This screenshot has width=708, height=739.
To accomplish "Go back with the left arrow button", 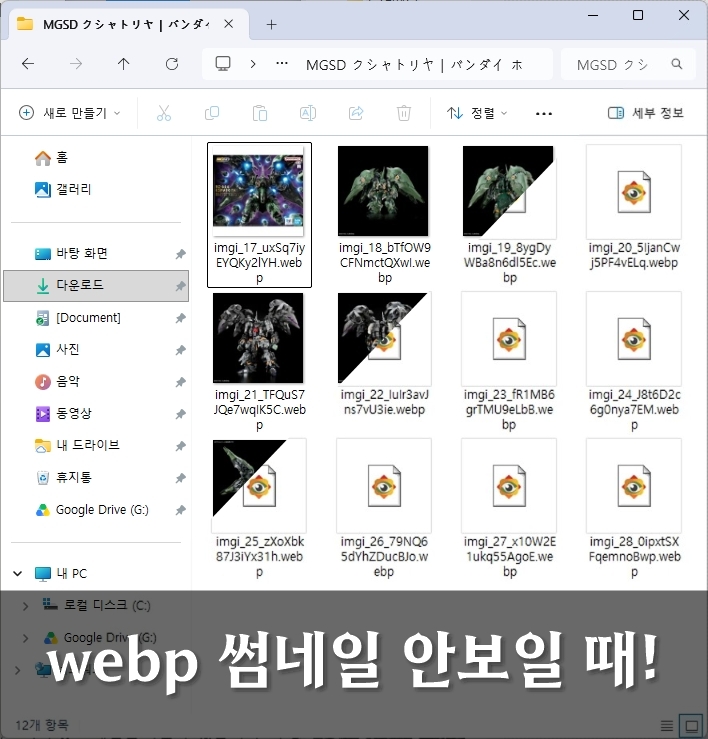I will coord(28,64).
